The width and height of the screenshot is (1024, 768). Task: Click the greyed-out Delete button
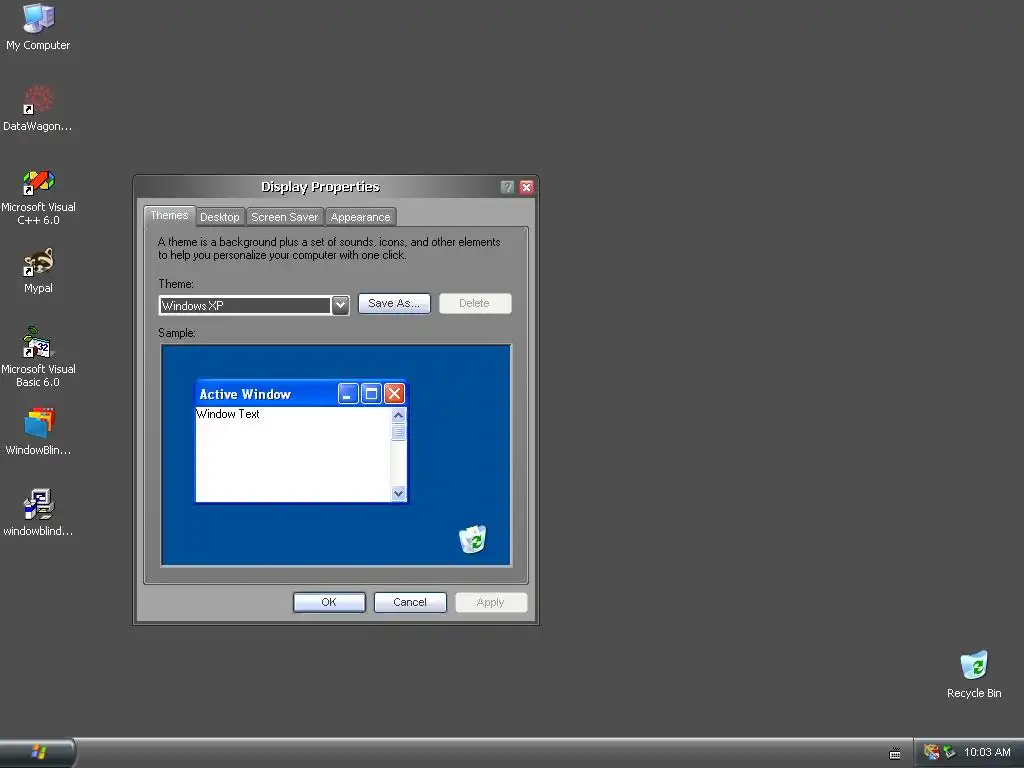pyautogui.click(x=475, y=303)
